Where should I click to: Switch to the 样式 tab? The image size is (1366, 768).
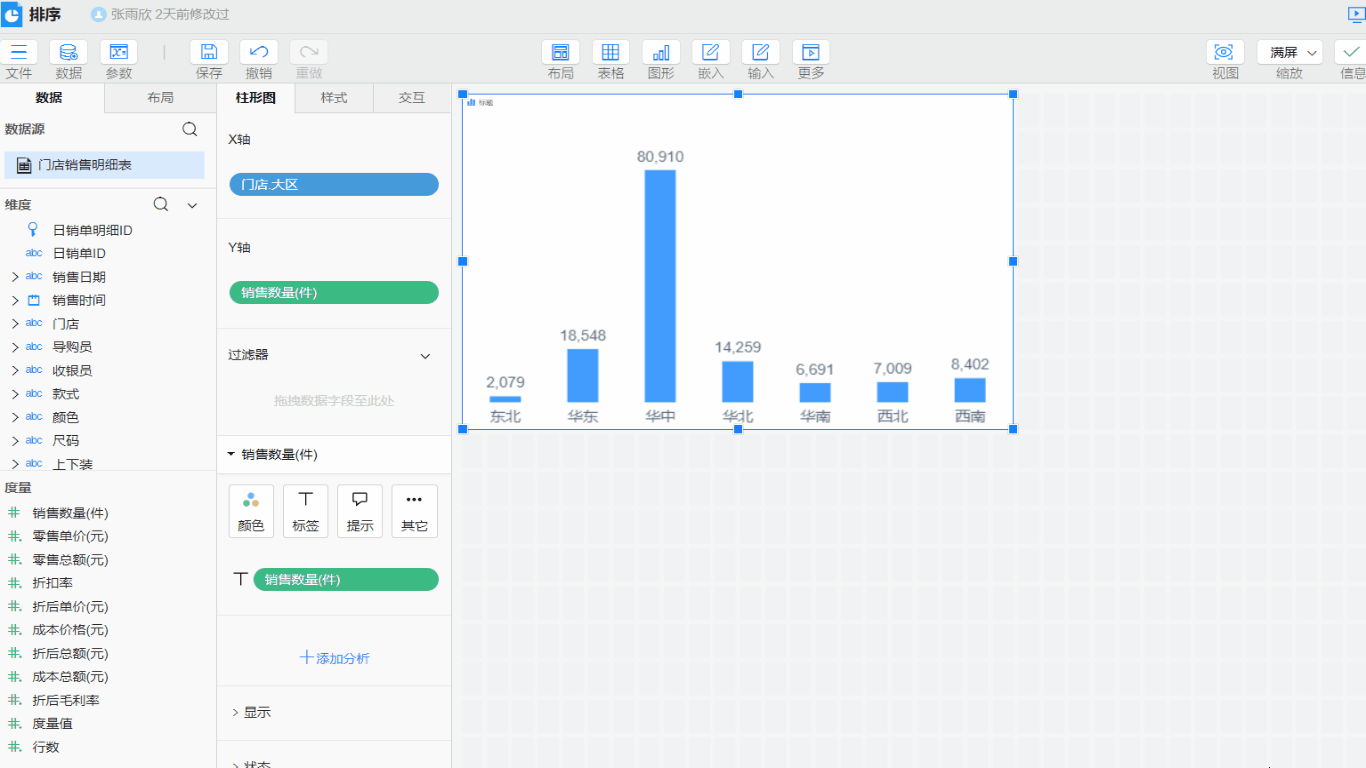coord(334,98)
